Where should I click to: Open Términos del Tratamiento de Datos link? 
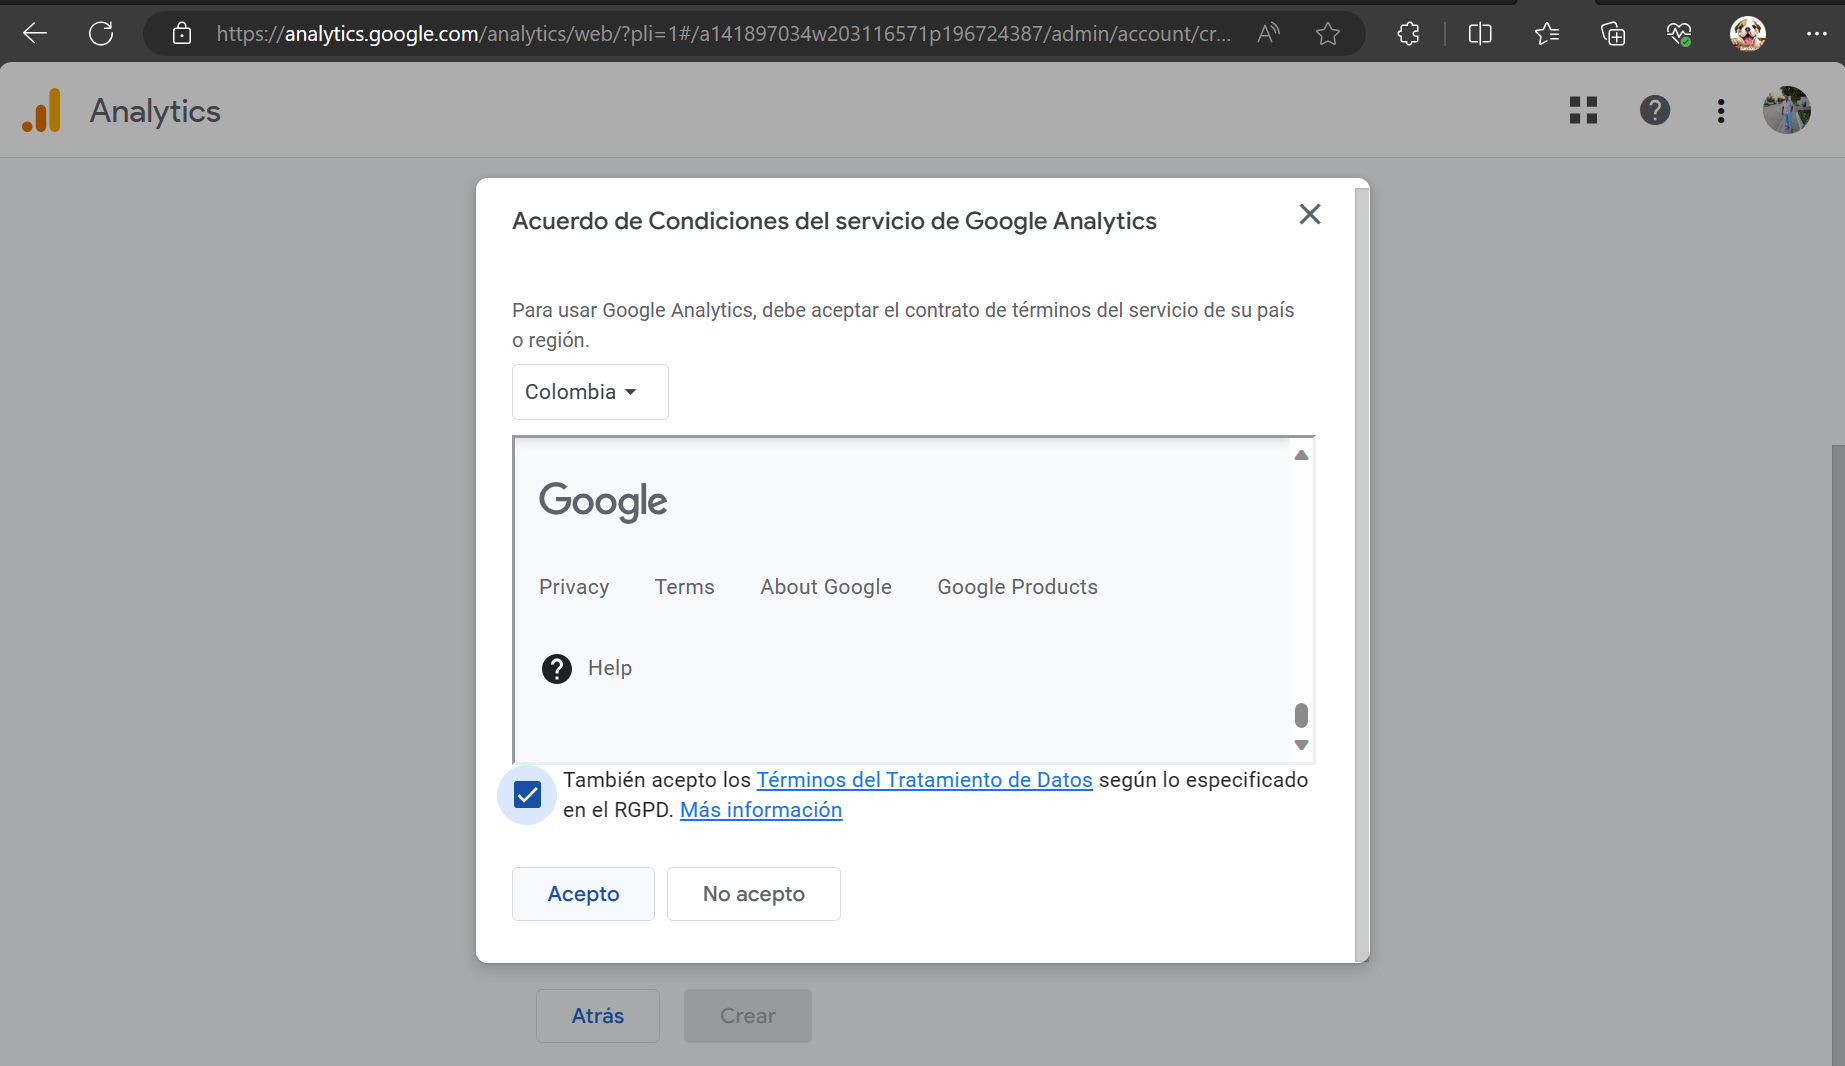[924, 780]
